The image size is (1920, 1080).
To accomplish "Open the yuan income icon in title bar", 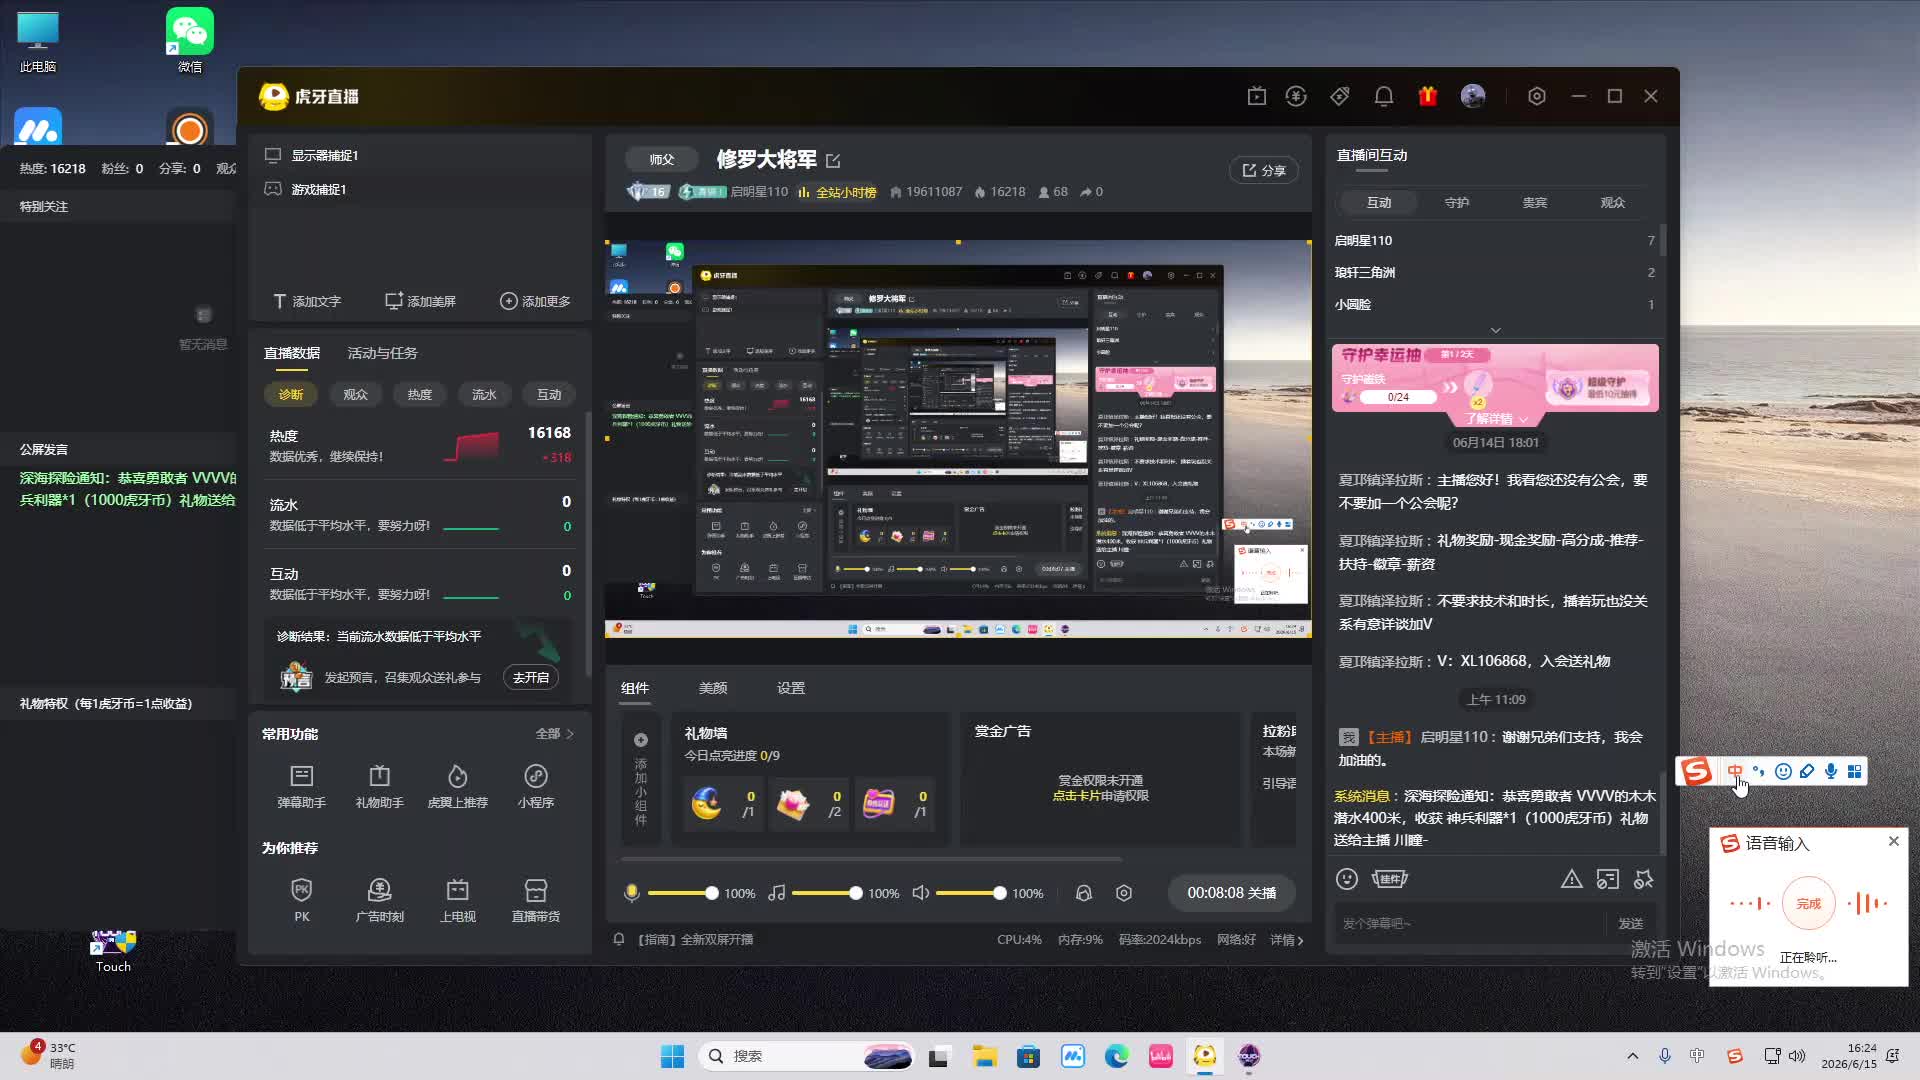I will [1296, 96].
